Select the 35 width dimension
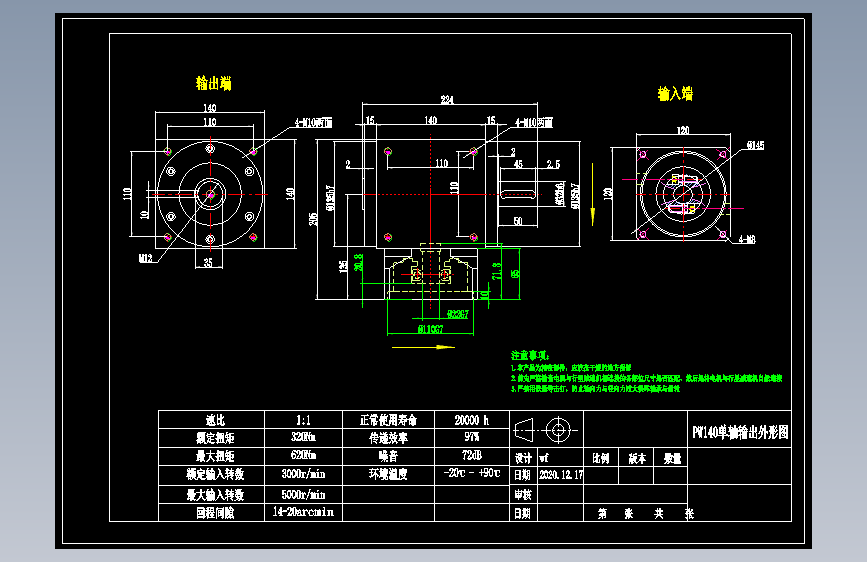The width and height of the screenshot is (867, 562). pyautogui.click(x=208, y=263)
